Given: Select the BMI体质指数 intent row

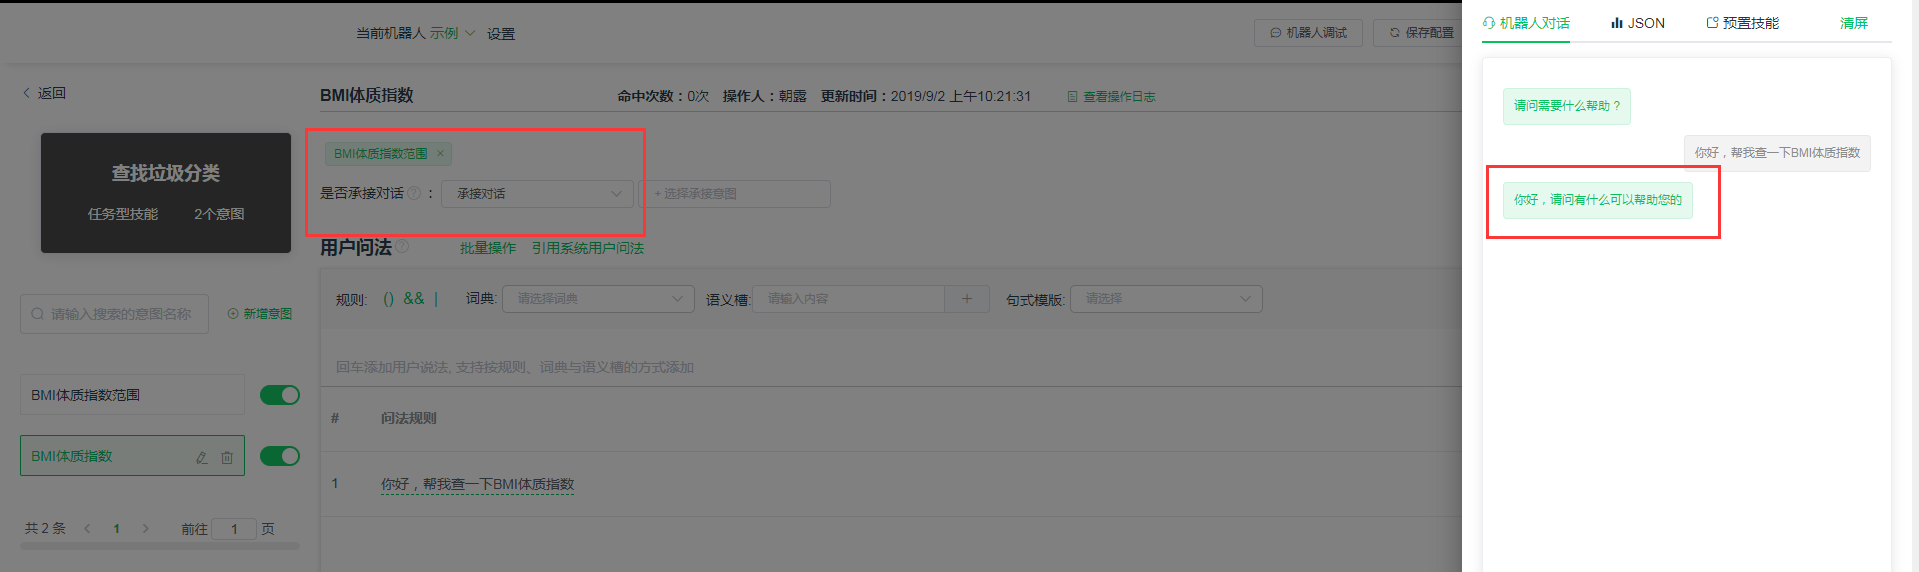Looking at the screenshot, I should pyautogui.click(x=132, y=456).
